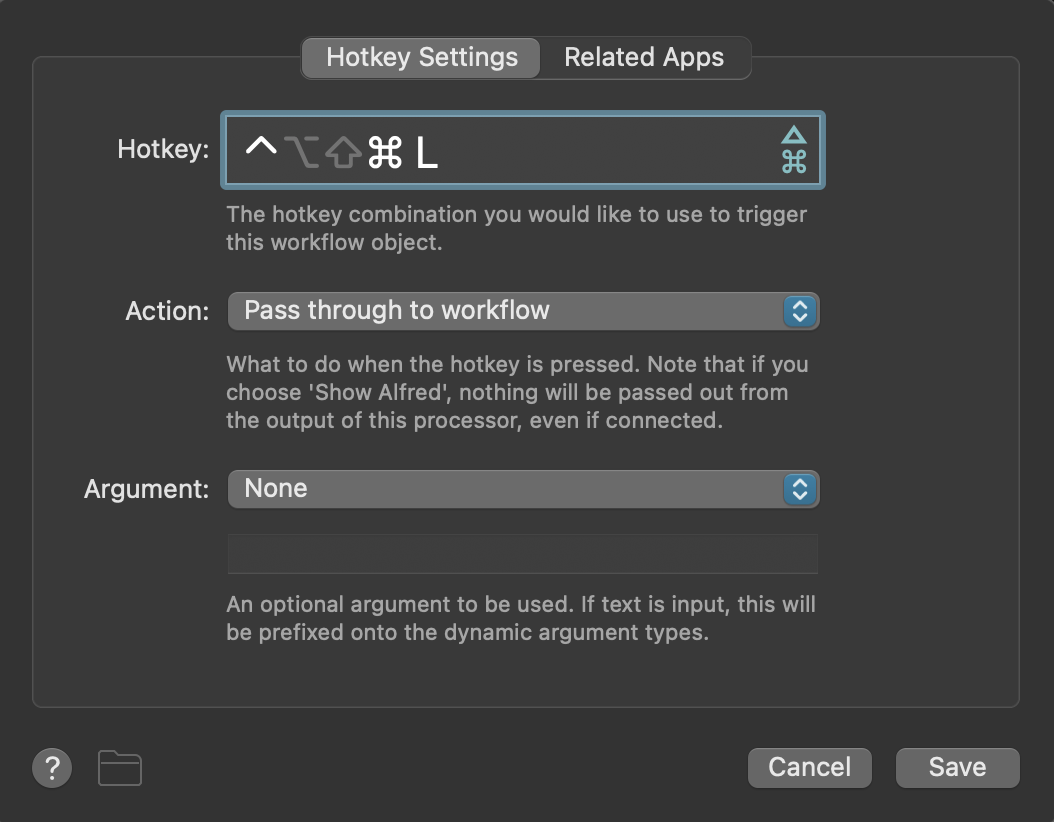Click the Argument dropdown stepper arrows

click(800, 489)
